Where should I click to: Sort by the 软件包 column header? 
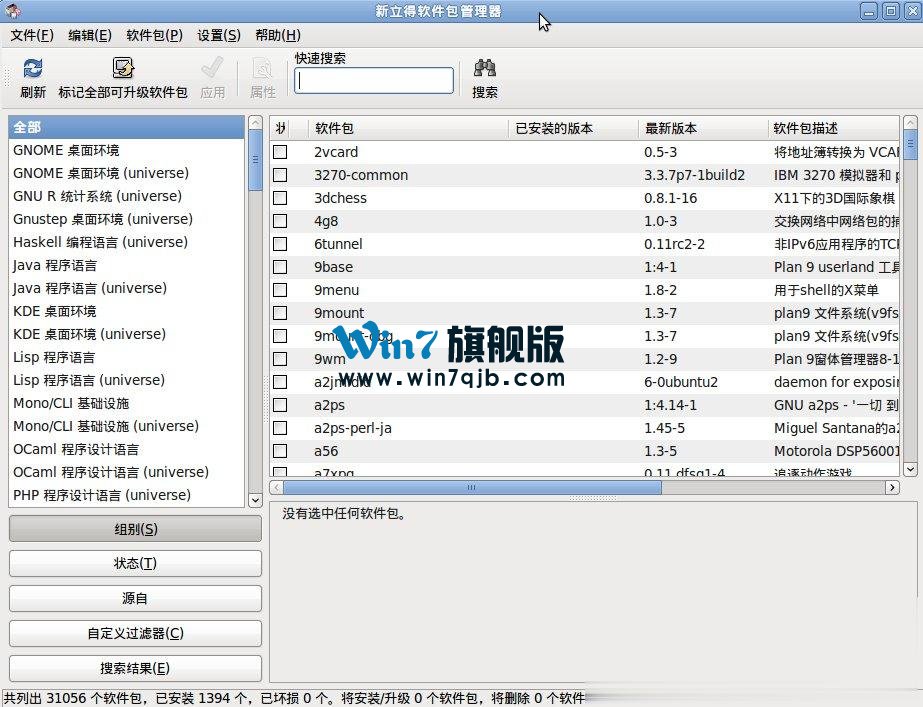pos(408,128)
